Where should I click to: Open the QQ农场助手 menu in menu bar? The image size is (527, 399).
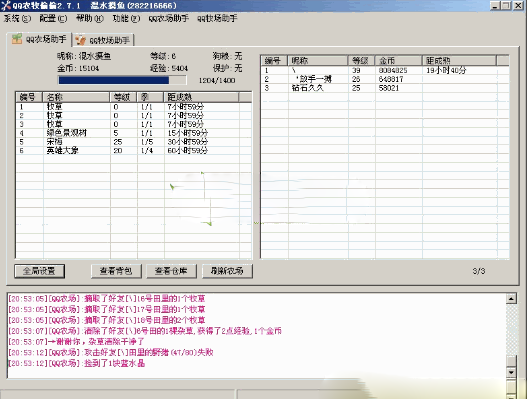click(169, 18)
